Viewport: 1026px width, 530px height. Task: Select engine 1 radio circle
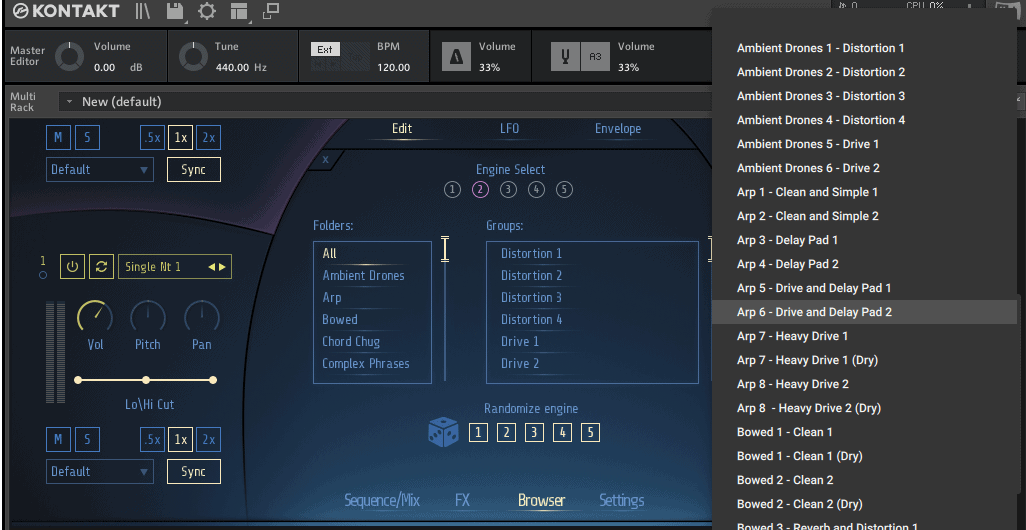coord(452,190)
